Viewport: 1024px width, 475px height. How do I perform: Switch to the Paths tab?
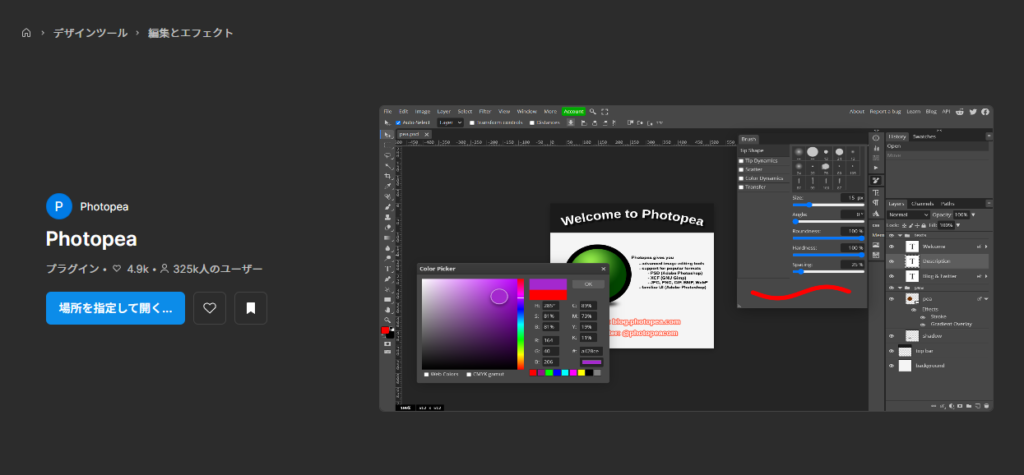pyautogui.click(x=948, y=204)
